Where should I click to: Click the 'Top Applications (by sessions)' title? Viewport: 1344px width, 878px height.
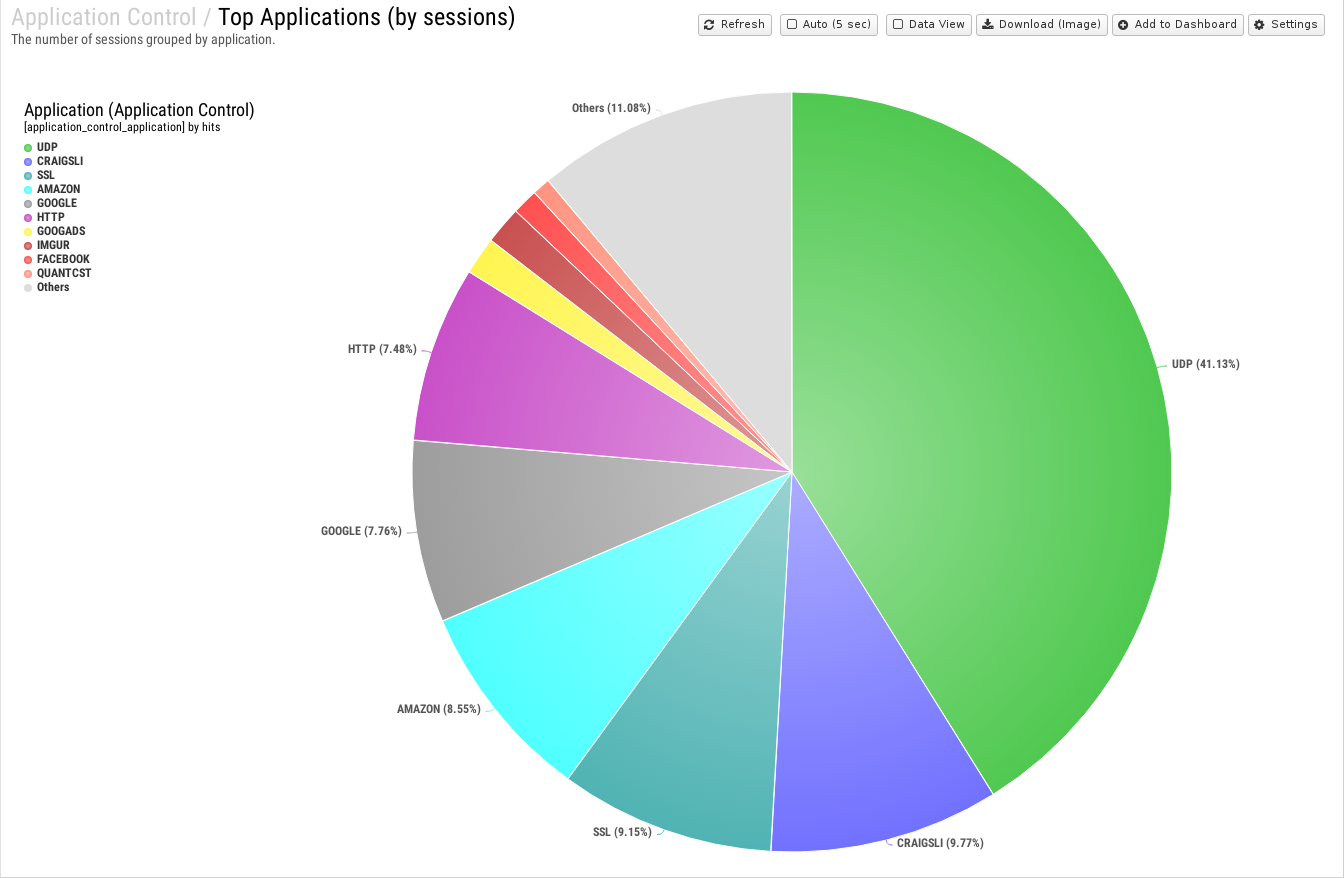366,17
